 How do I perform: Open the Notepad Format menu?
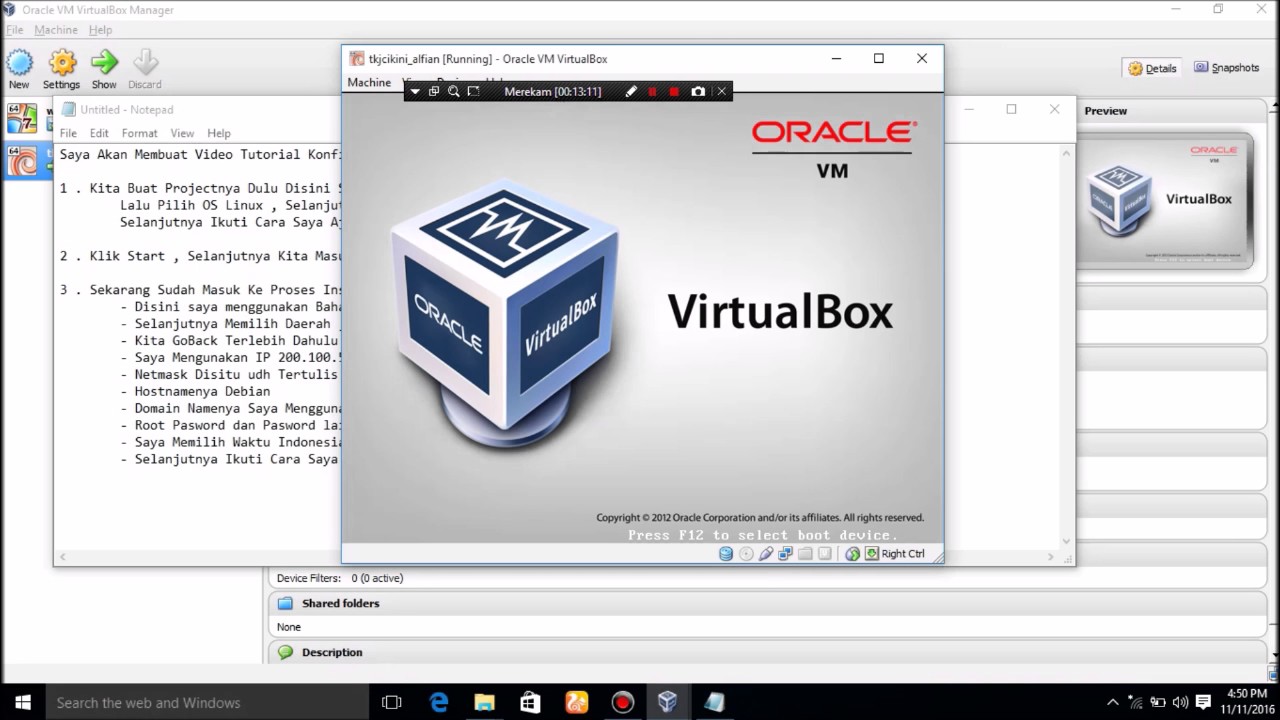tap(139, 133)
